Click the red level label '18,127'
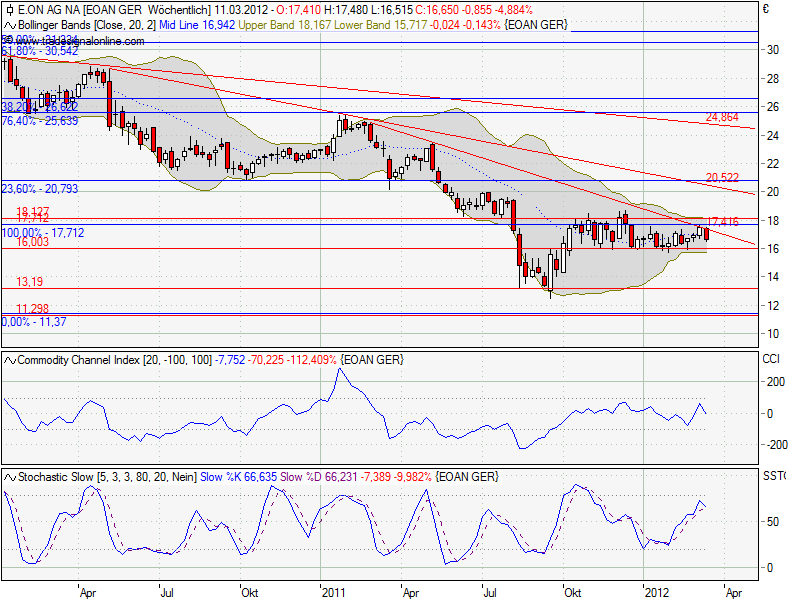Image resolution: width=800 pixels, height=600 pixels. tap(33, 211)
